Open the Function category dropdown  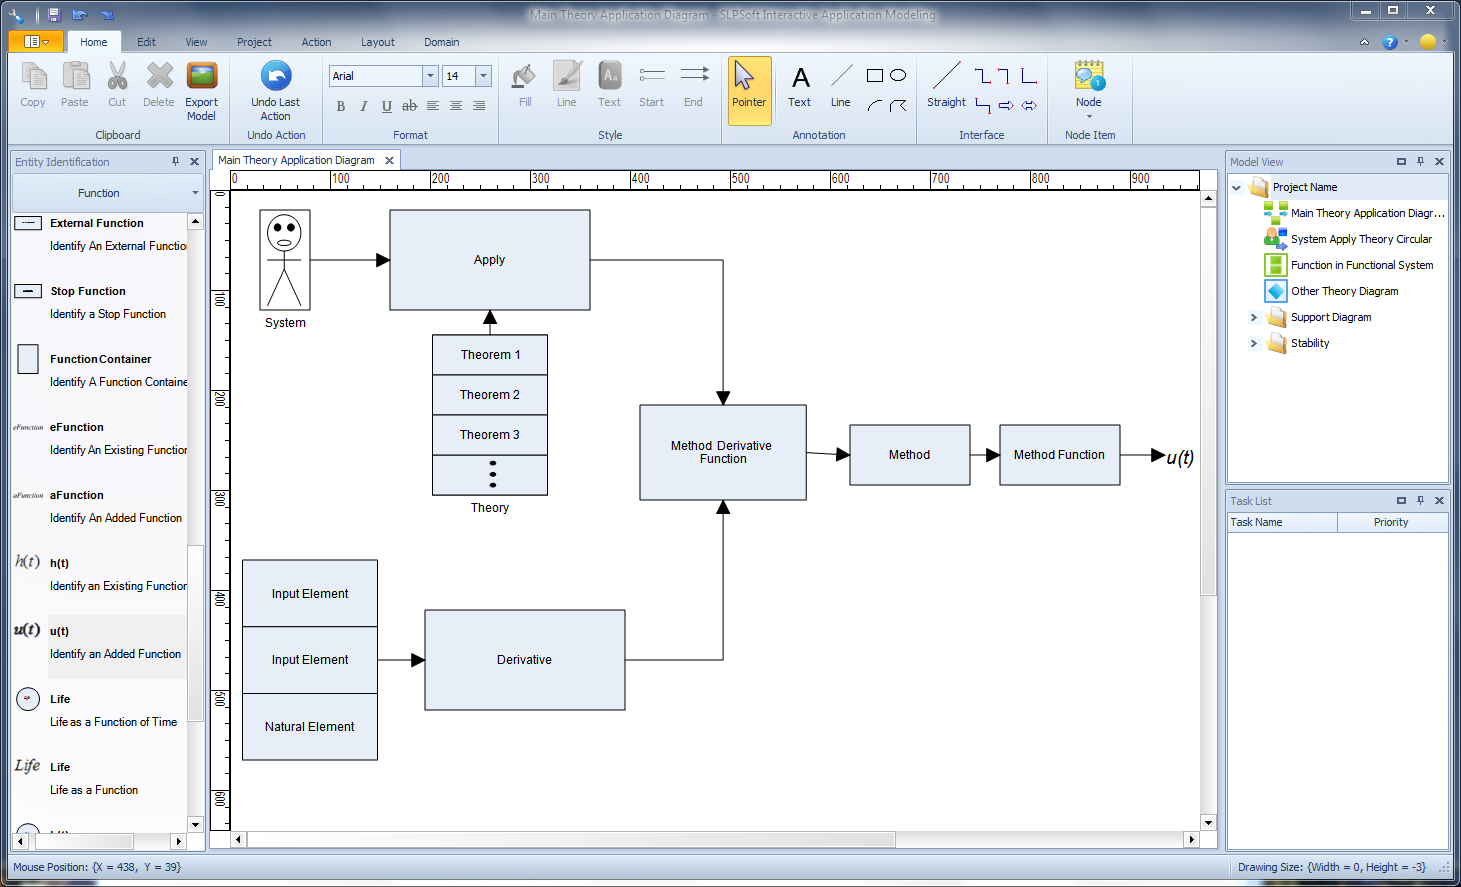click(x=195, y=193)
